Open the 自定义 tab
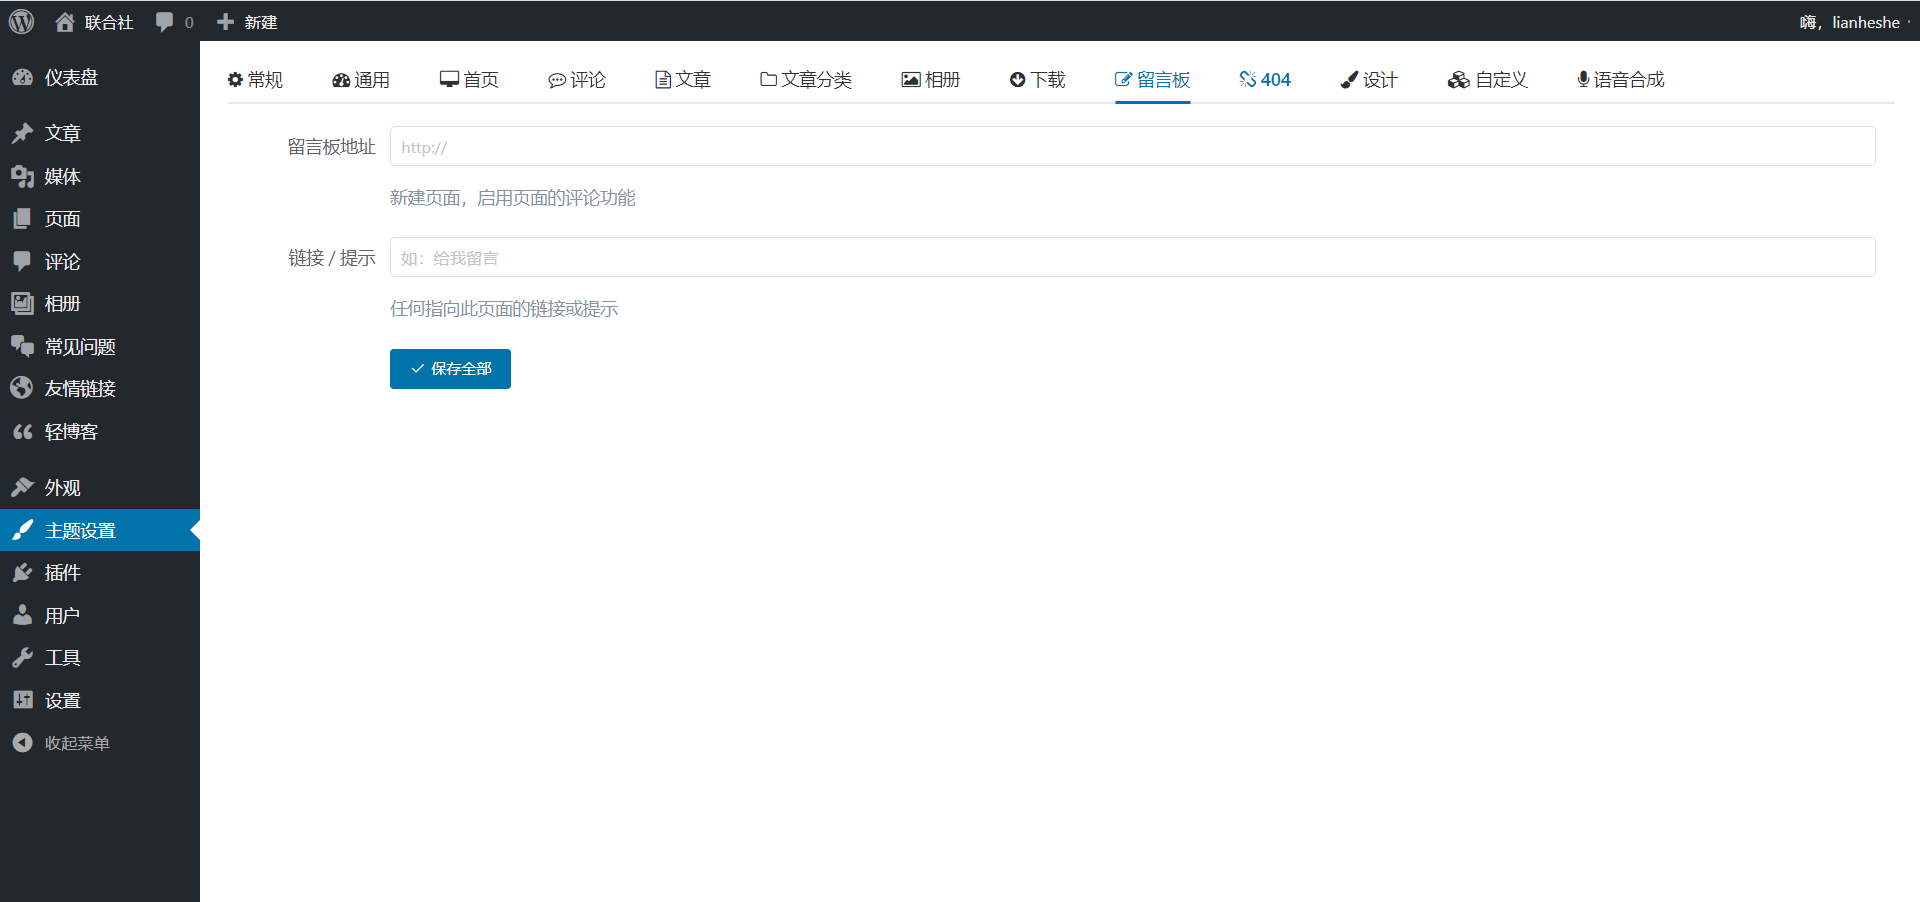 1488,79
